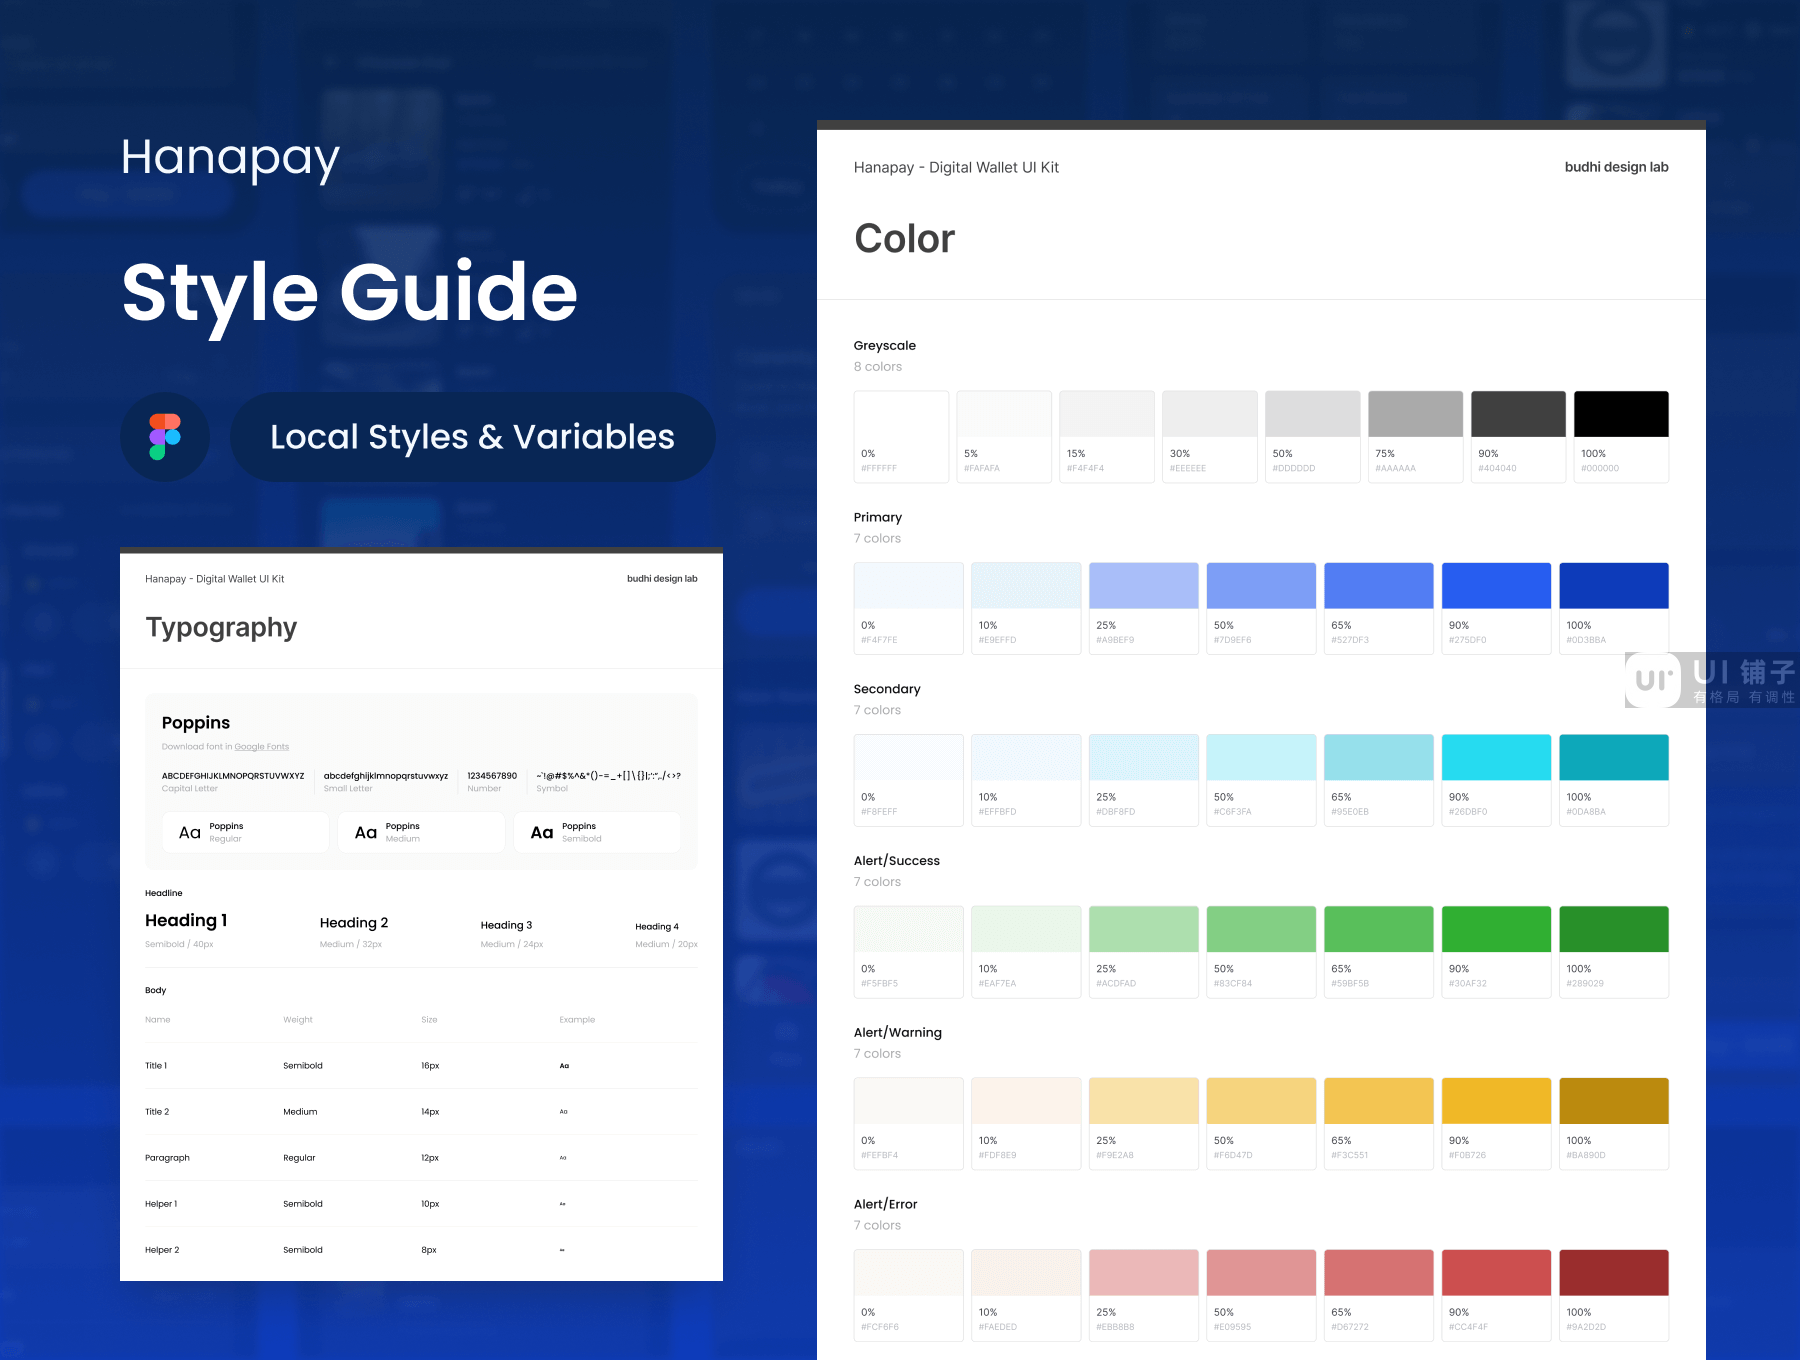Click Alert/Warning 90% #F0B726 swatch
Viewport: 1800px width, 1360px height.
[1496, 1124]
